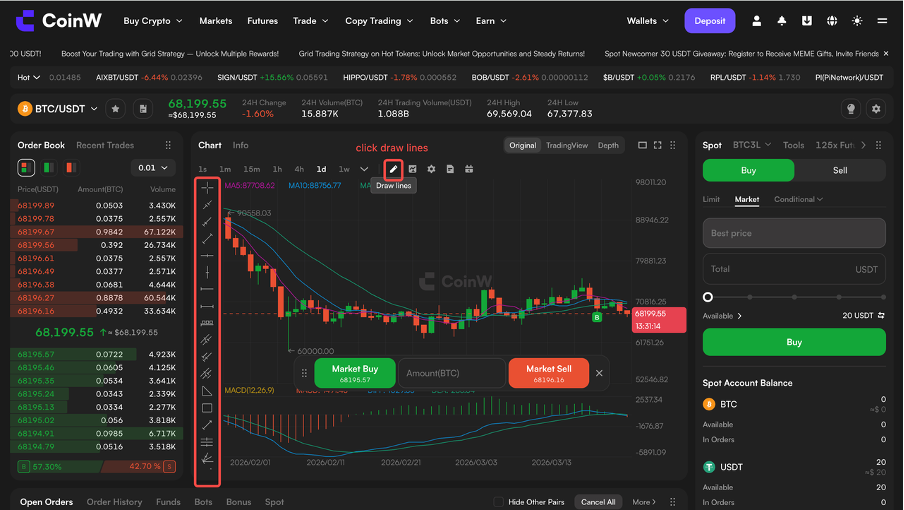The height and width of the screenshot is (510, 904).
Task: Select the triangle shape drawing tool
Action: click(x=207, y=391)
